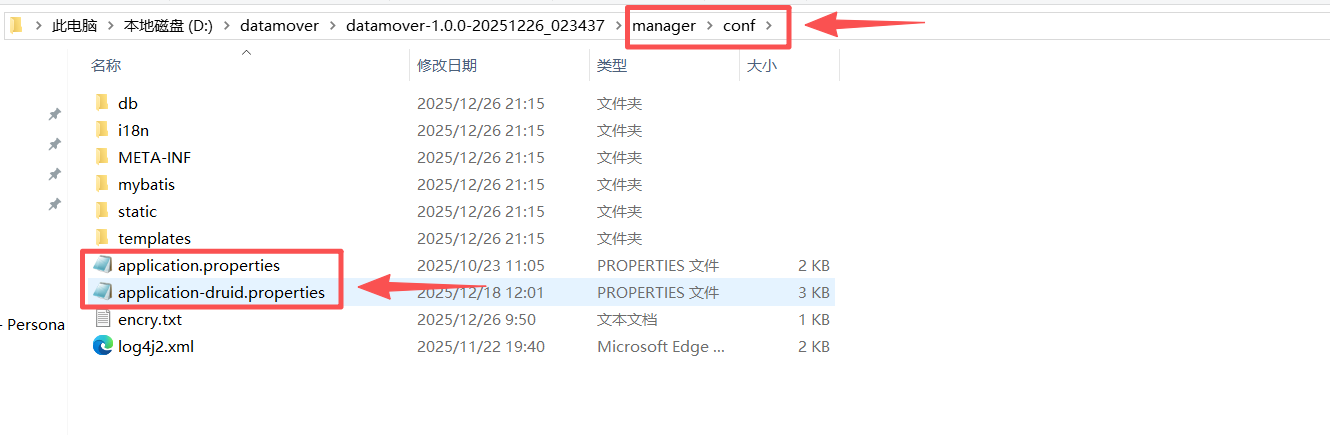Expand the chevron after 此电脑 breadcrumb
This screenshot has width=1330, height=435.
click(109, 26)
